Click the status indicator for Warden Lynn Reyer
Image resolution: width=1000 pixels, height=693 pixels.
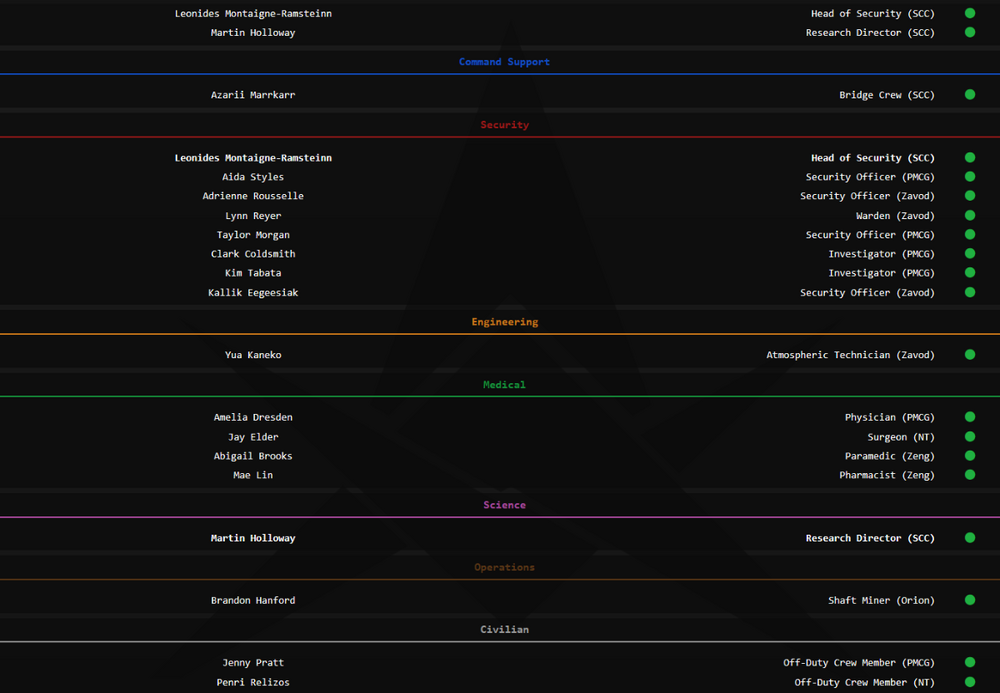tap(969, 216)
